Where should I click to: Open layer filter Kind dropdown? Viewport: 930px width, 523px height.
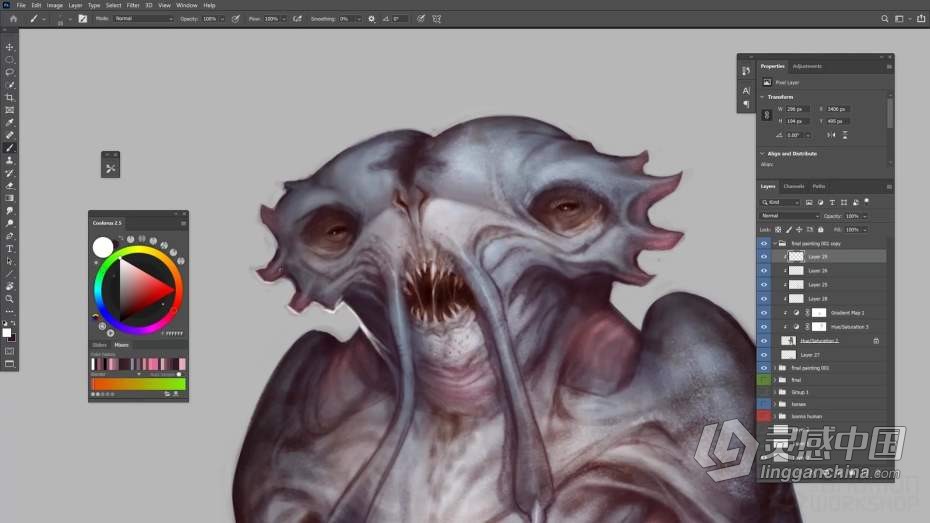pyautogui.click(x=781, y=203)
